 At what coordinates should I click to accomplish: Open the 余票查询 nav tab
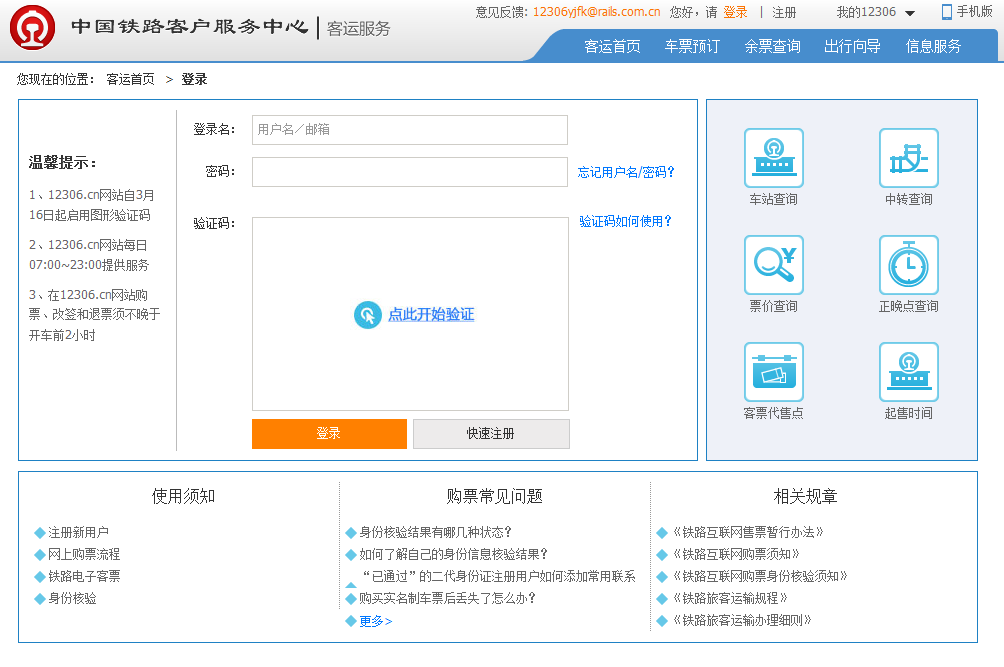pos(772,46)
